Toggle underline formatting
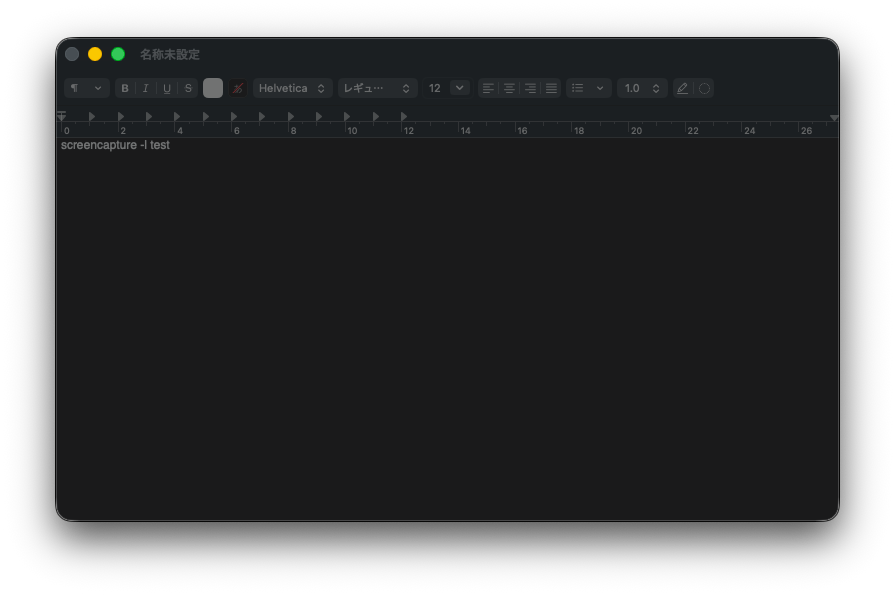This screenshot has height=595, width=895. click(167, 88)
